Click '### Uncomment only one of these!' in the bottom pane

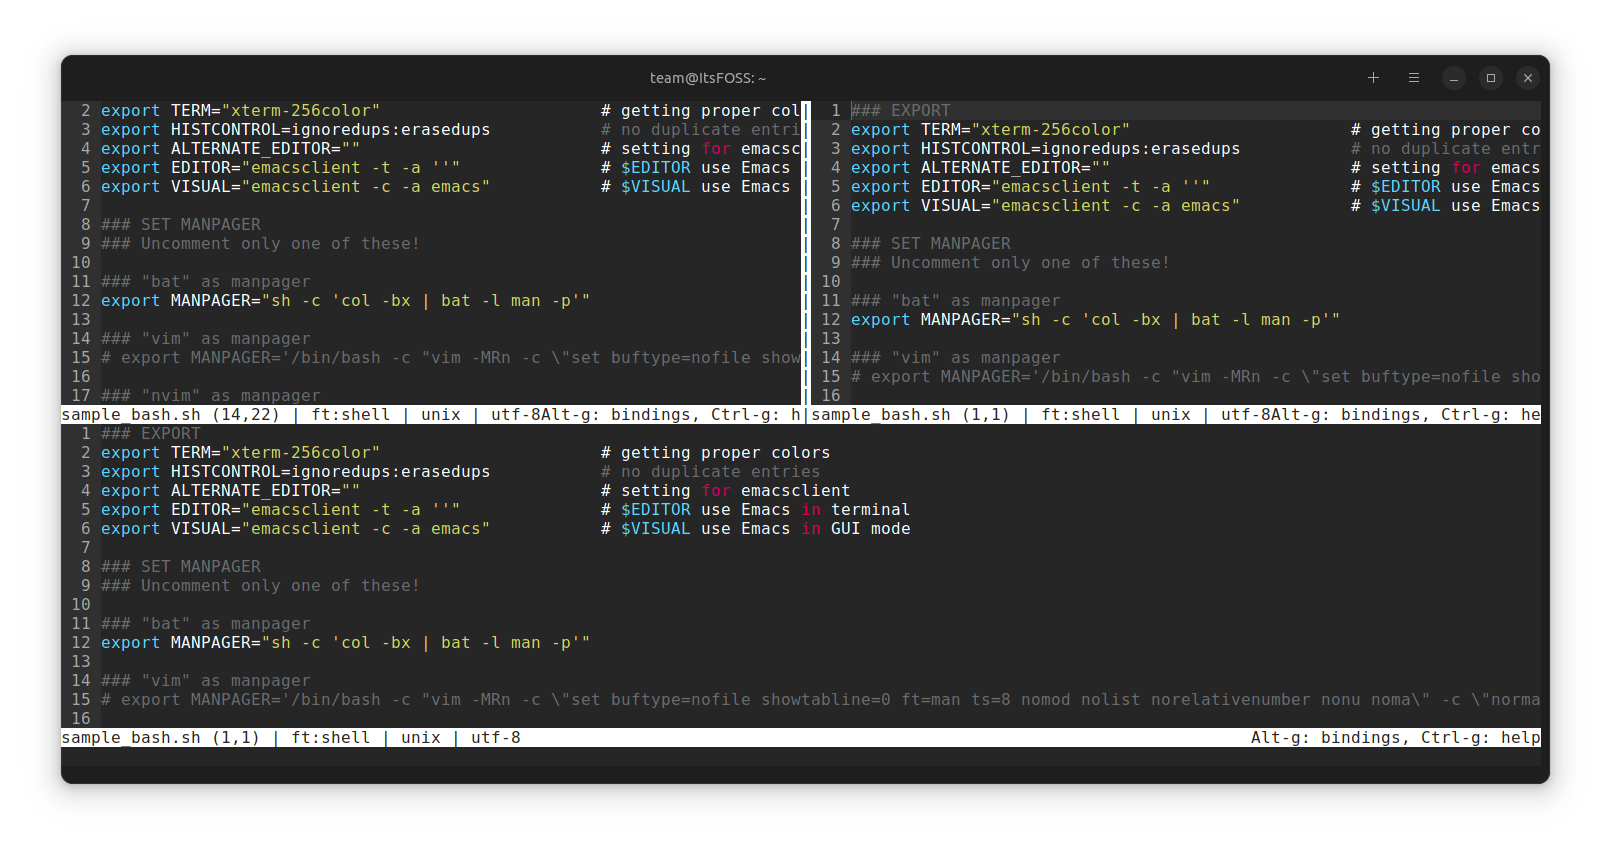point(261,586)
